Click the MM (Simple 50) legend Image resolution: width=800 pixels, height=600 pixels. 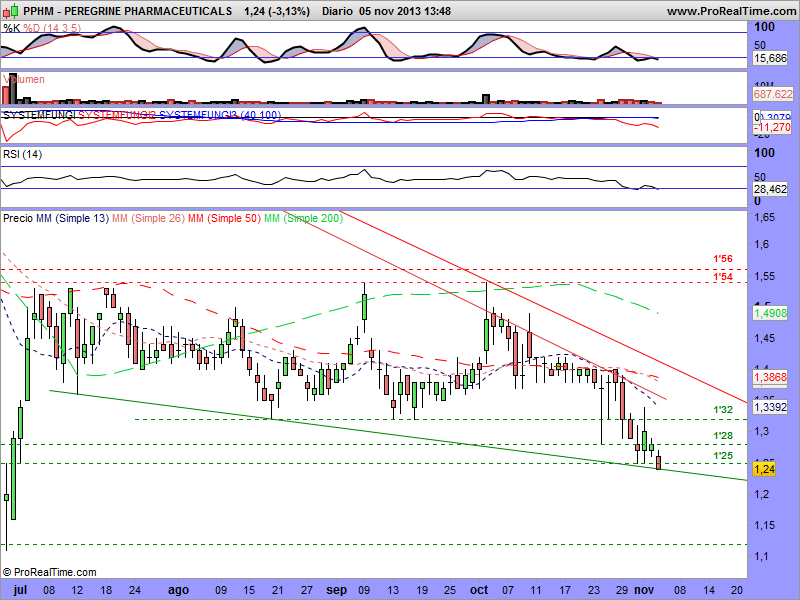[x=224, y=218]
